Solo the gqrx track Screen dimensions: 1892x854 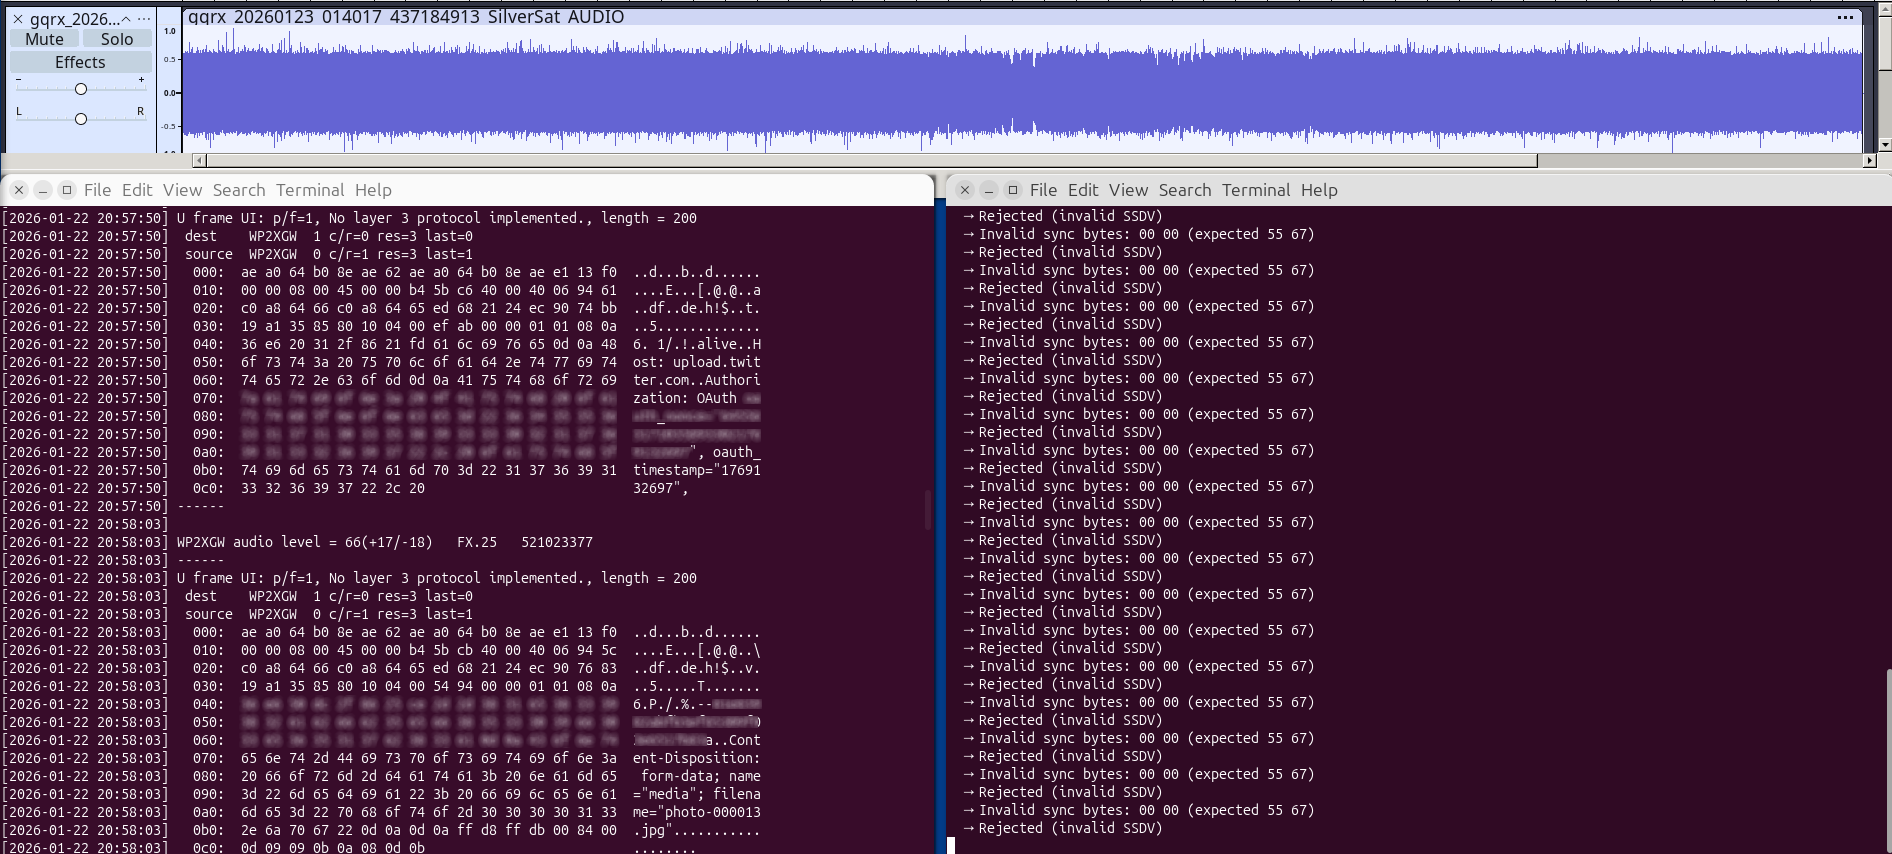(116, 39)
